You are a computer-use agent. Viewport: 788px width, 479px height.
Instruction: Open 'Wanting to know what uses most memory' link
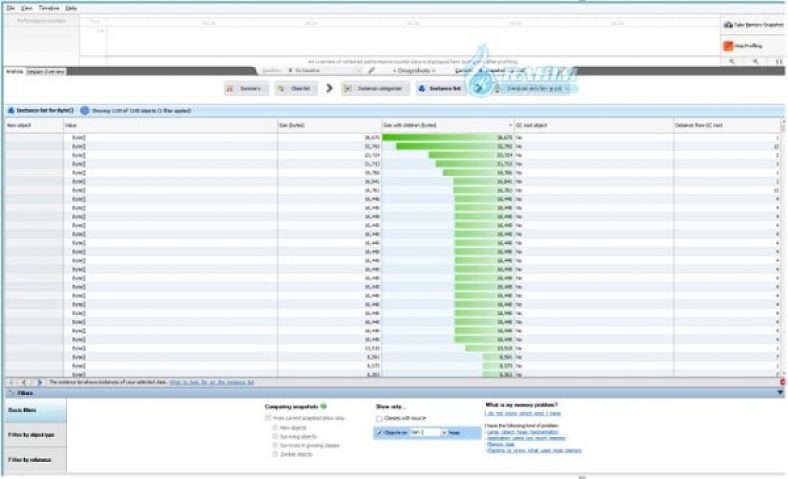(x=534, y=450)
